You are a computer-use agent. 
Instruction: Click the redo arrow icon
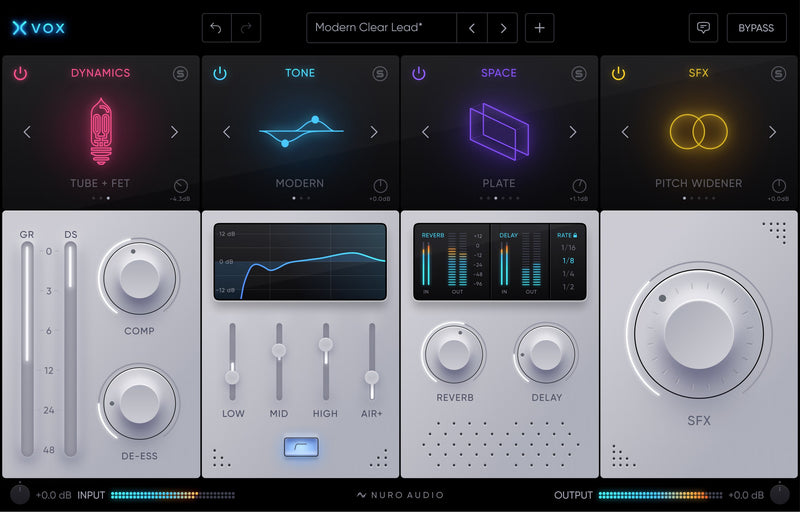click(246, 28)
